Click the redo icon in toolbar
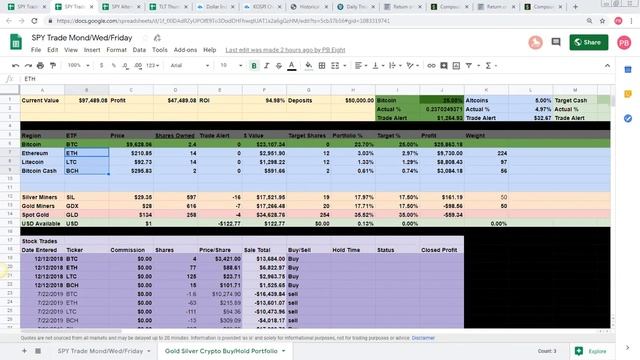 click(x=28, y=66)
